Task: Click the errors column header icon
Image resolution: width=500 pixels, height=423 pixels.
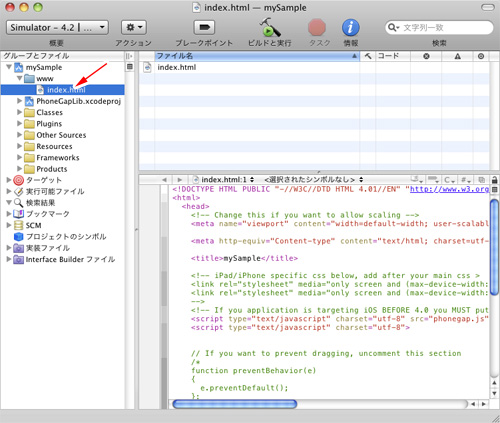Action: click(426, 56)
